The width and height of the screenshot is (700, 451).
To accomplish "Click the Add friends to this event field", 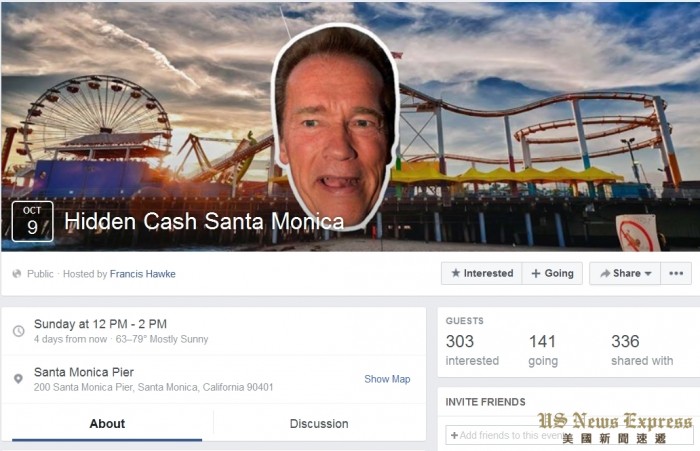I will coord(570,435).
